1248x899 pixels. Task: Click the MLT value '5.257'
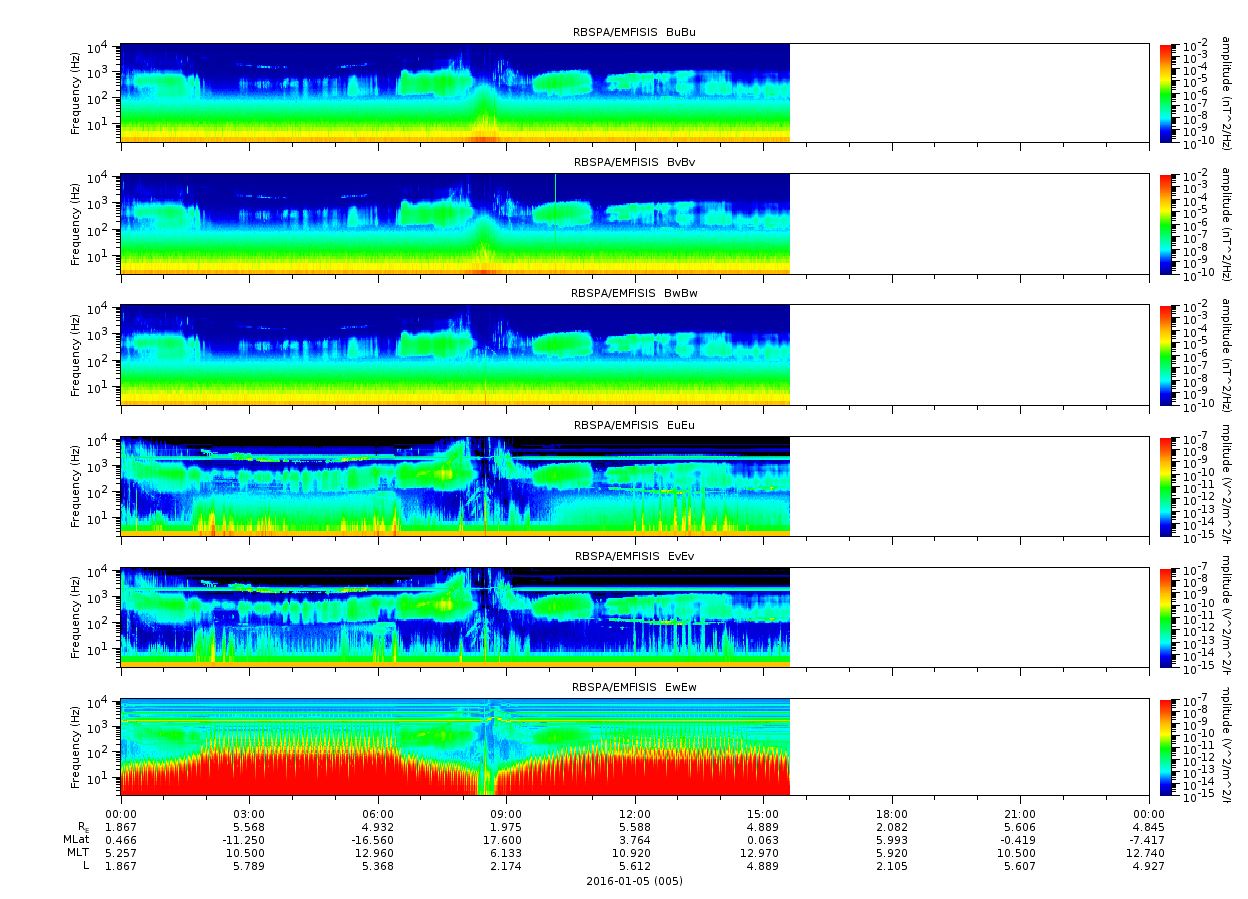121,852
